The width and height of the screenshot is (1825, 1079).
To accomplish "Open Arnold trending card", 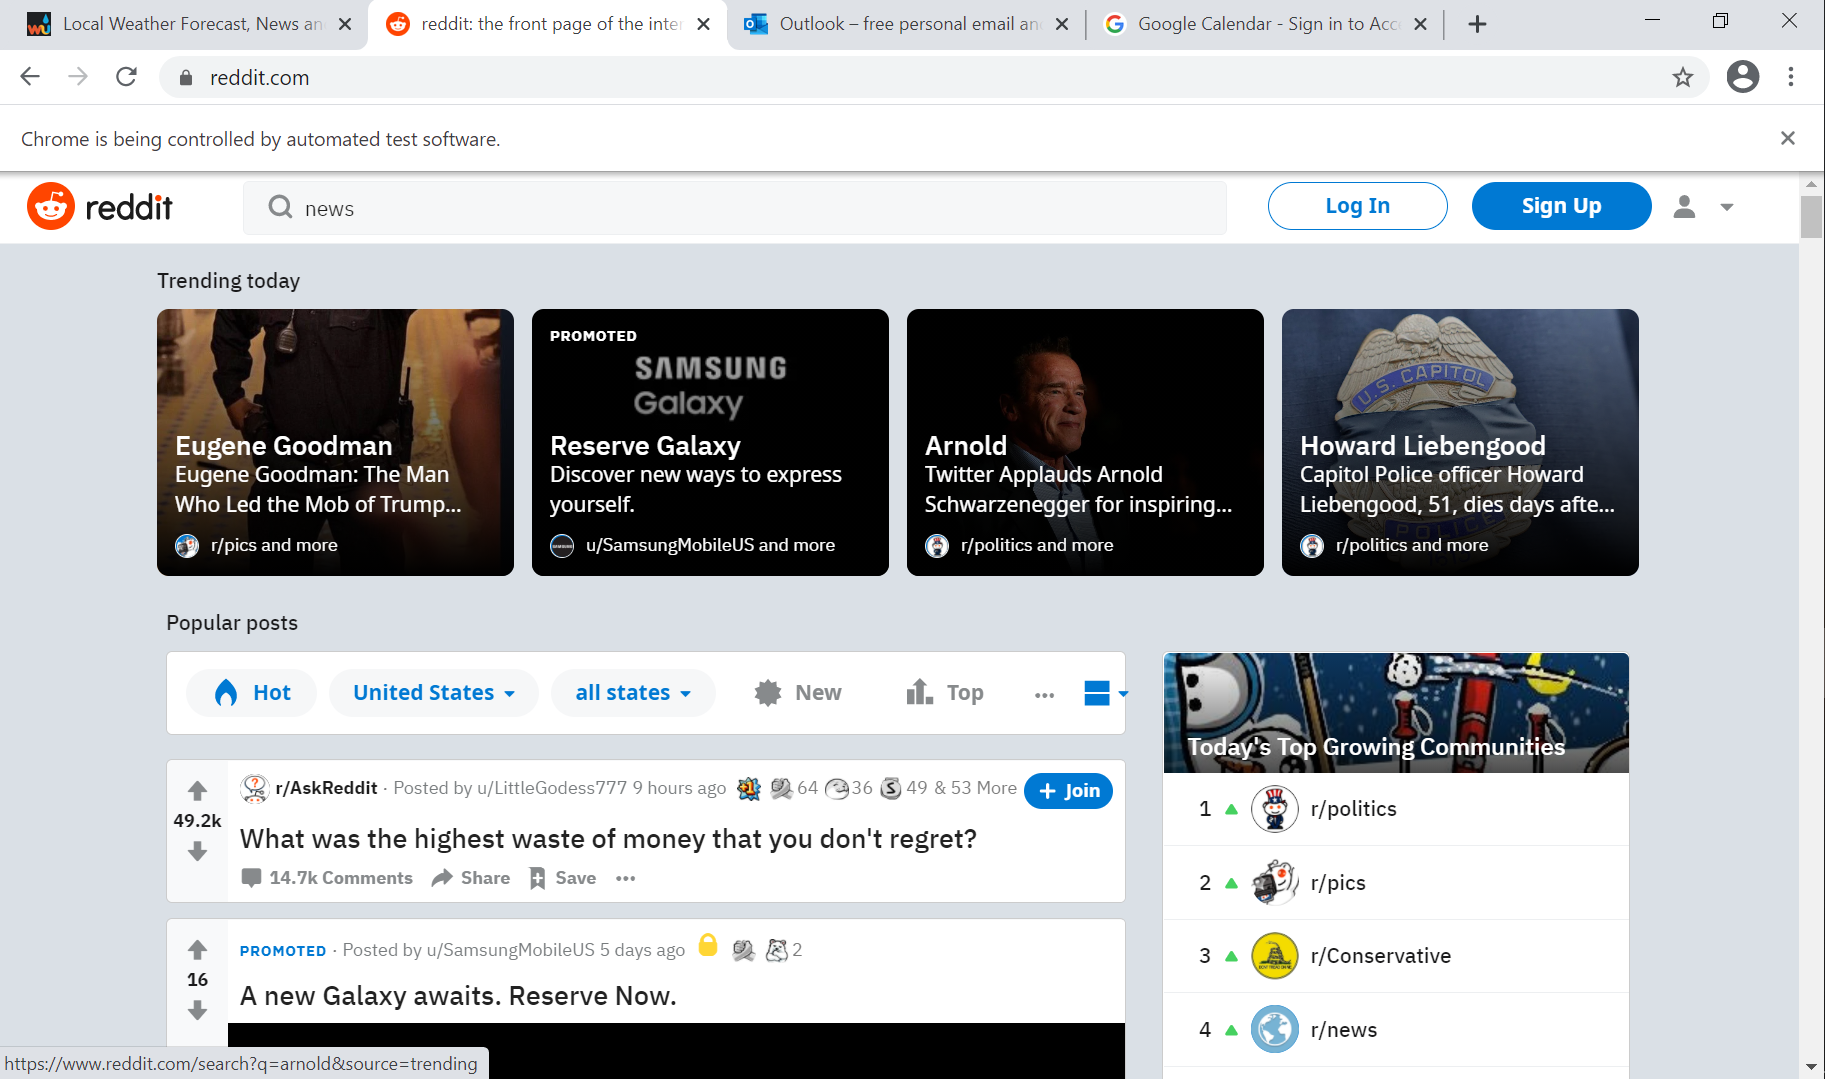I will pyautogui.click(x=1085, y=442).
